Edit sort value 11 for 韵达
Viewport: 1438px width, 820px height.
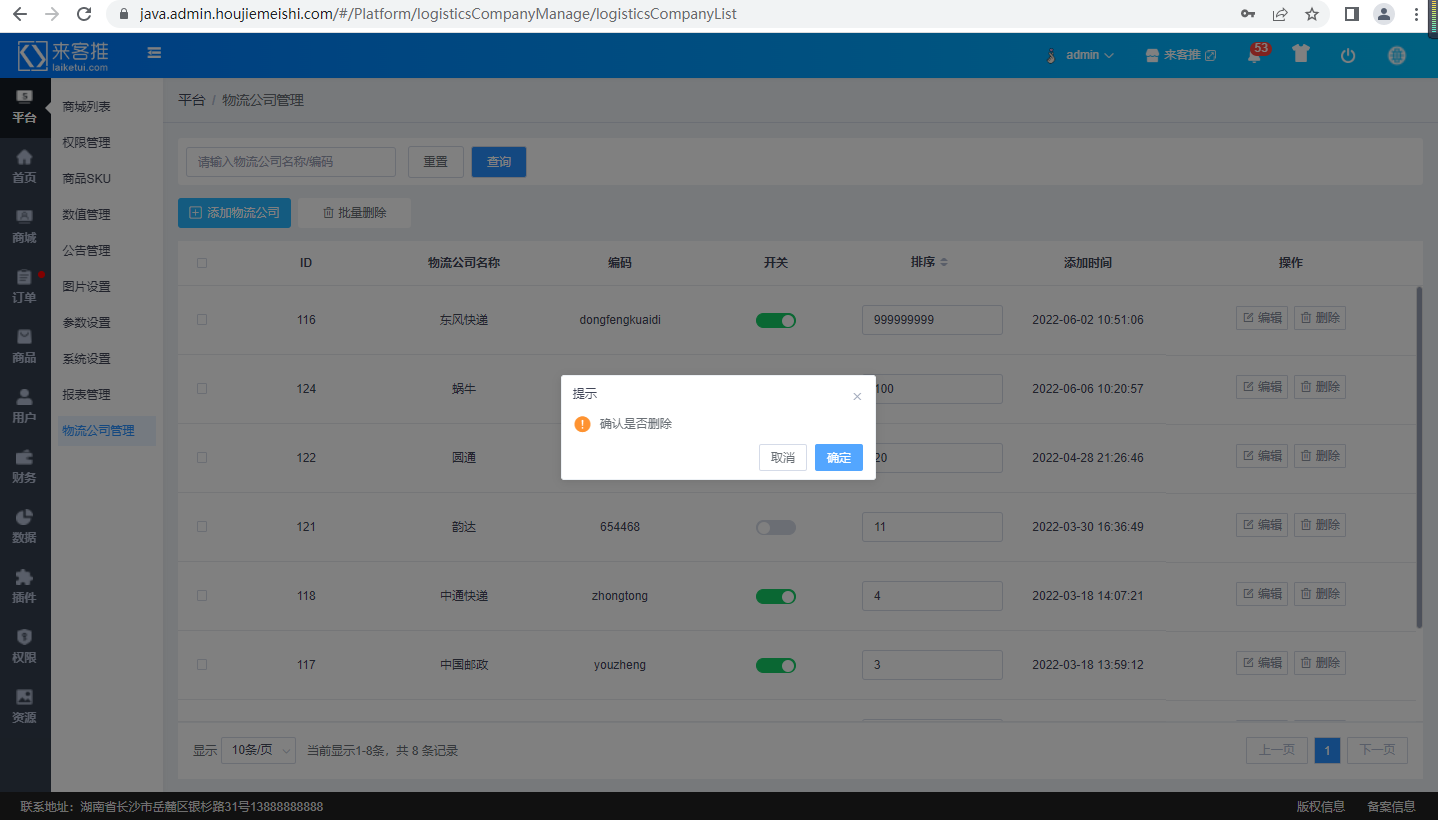(x=932, y=527)
